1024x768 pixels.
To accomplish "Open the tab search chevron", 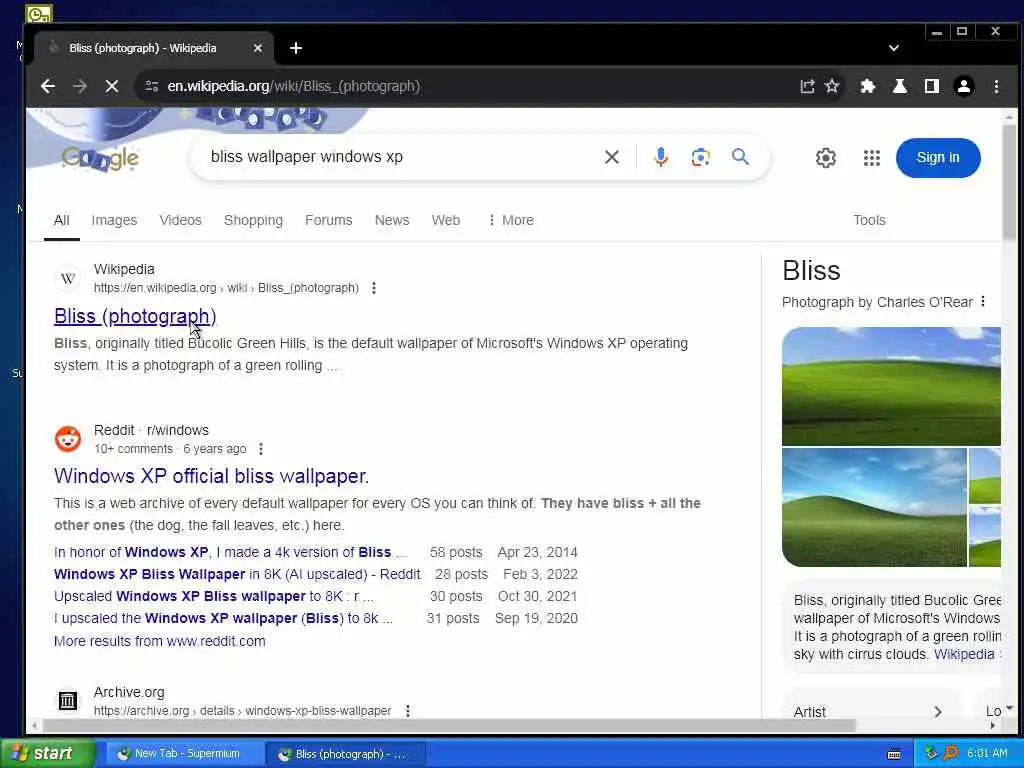I will pyautogui.click(x=894, y=48).
